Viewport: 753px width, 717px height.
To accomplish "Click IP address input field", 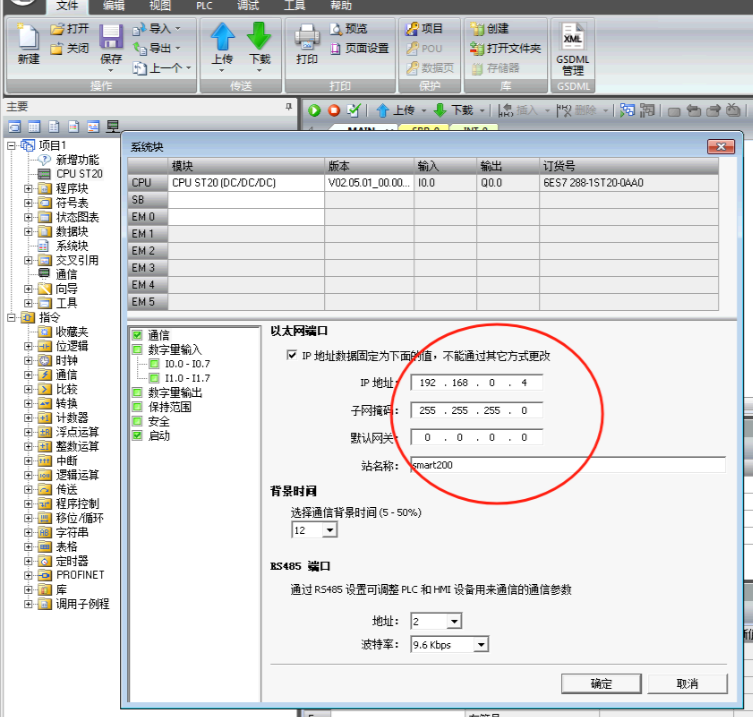I will click(x=476, y=383).
